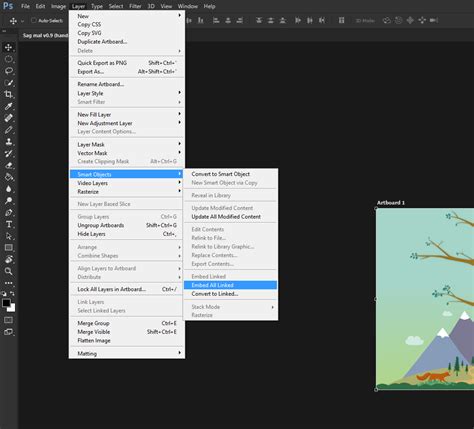Choose Convert to Linked...
The image size is (474, 429).
pyautogui.click(x=230, y=294)
